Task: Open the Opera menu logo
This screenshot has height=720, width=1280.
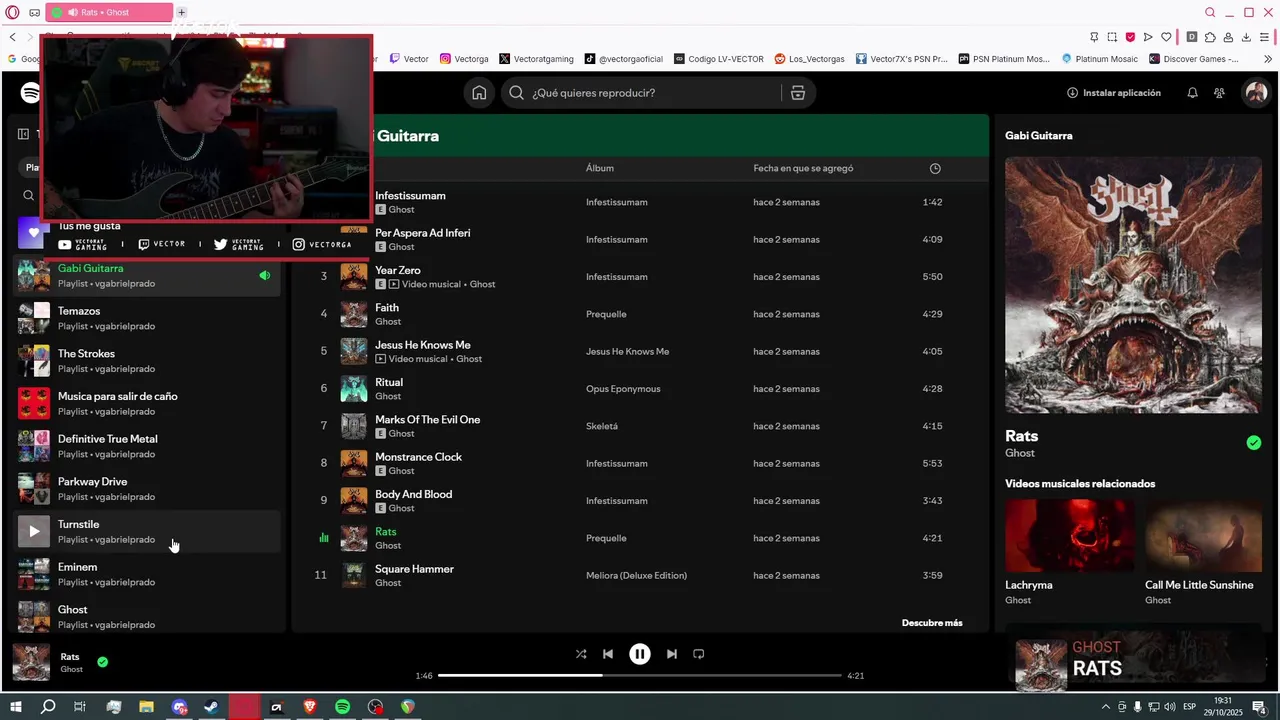Action: coord(13,13)
